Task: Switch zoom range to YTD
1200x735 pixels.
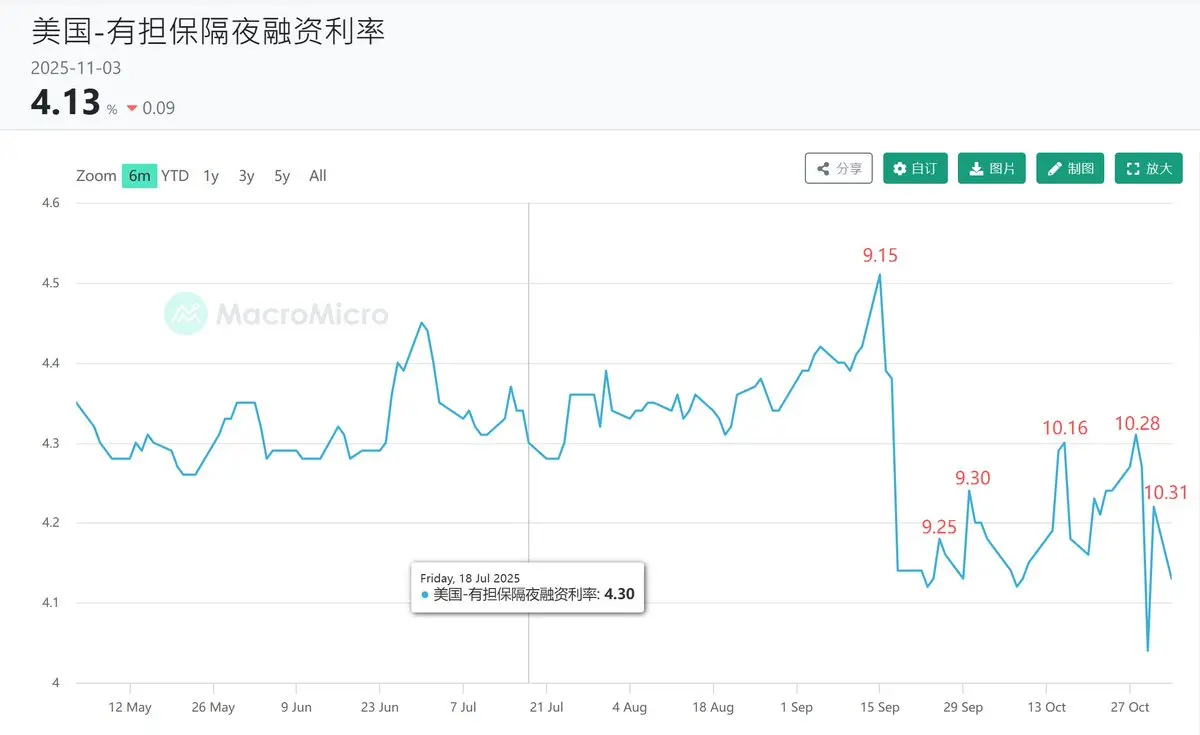Action: (x=175, y=176)
